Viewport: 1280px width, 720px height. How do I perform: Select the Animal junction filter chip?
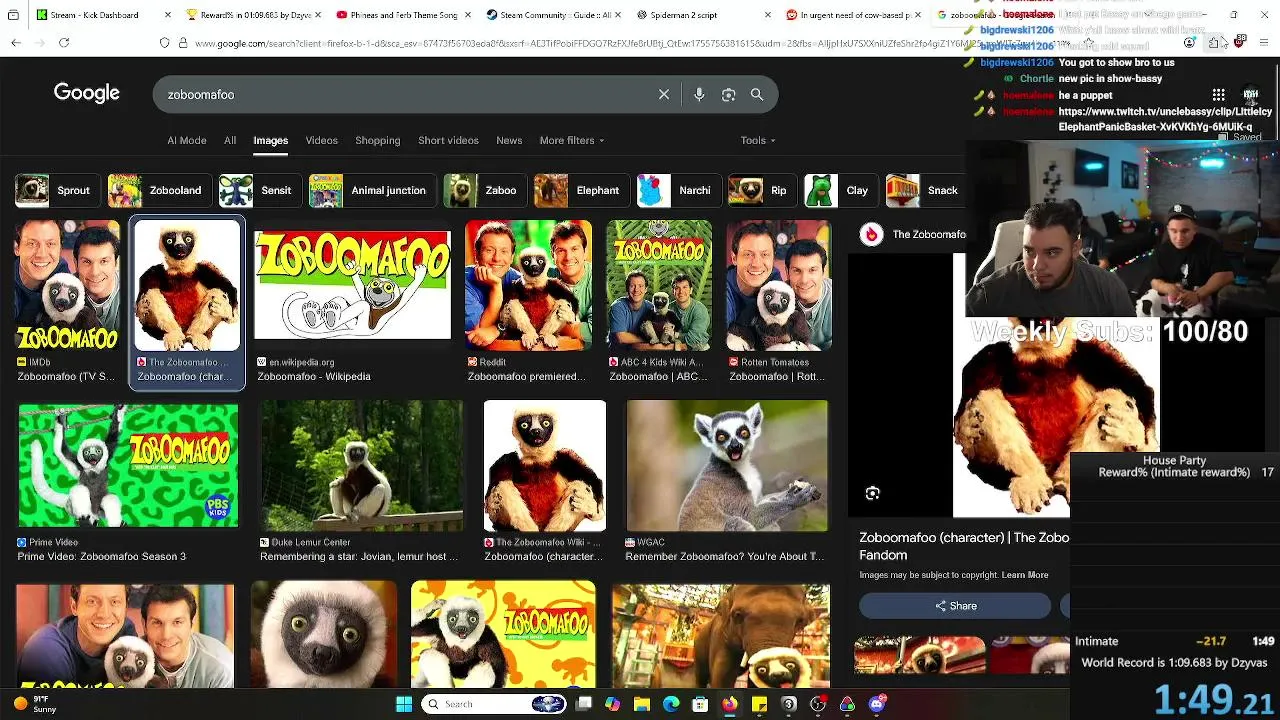click(x=372, y=190)
